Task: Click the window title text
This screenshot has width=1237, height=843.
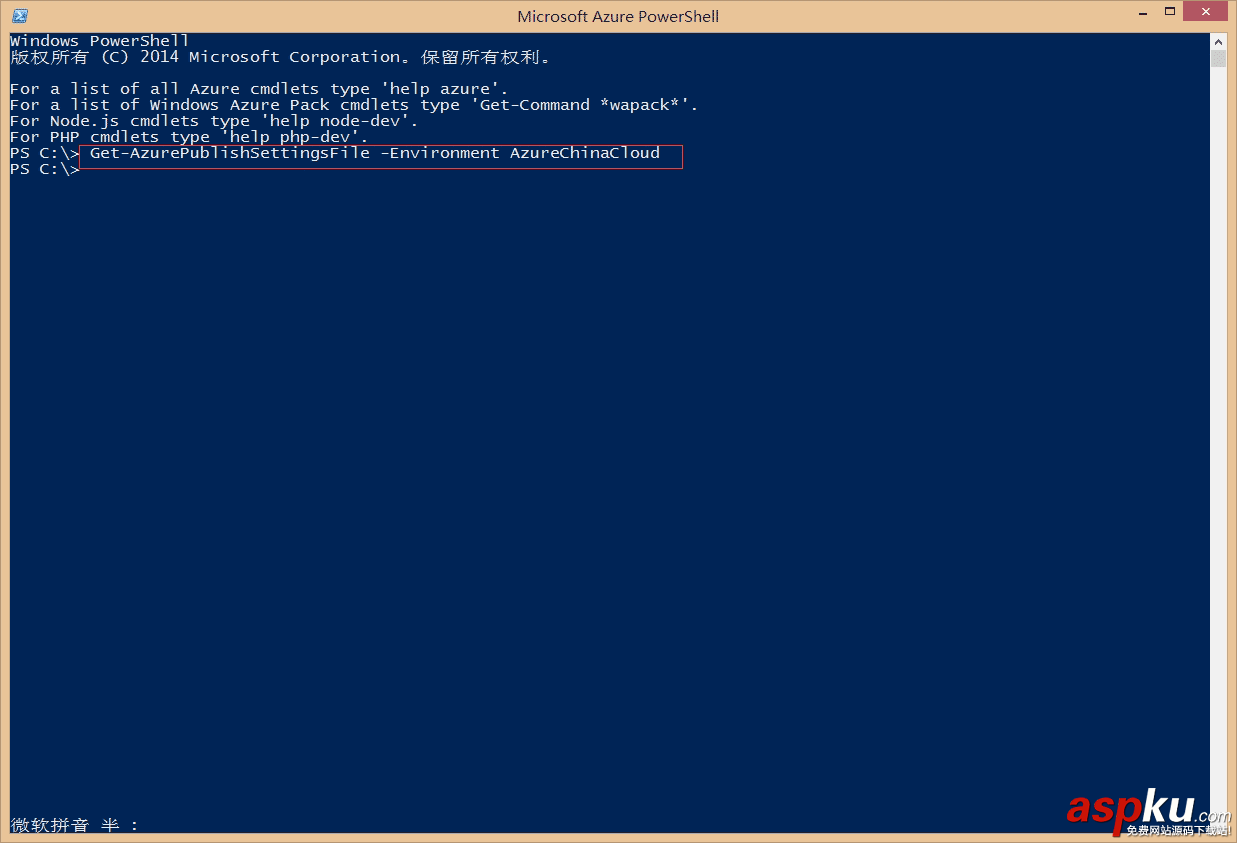Action: pyautogui.click(x=618, y=16)
